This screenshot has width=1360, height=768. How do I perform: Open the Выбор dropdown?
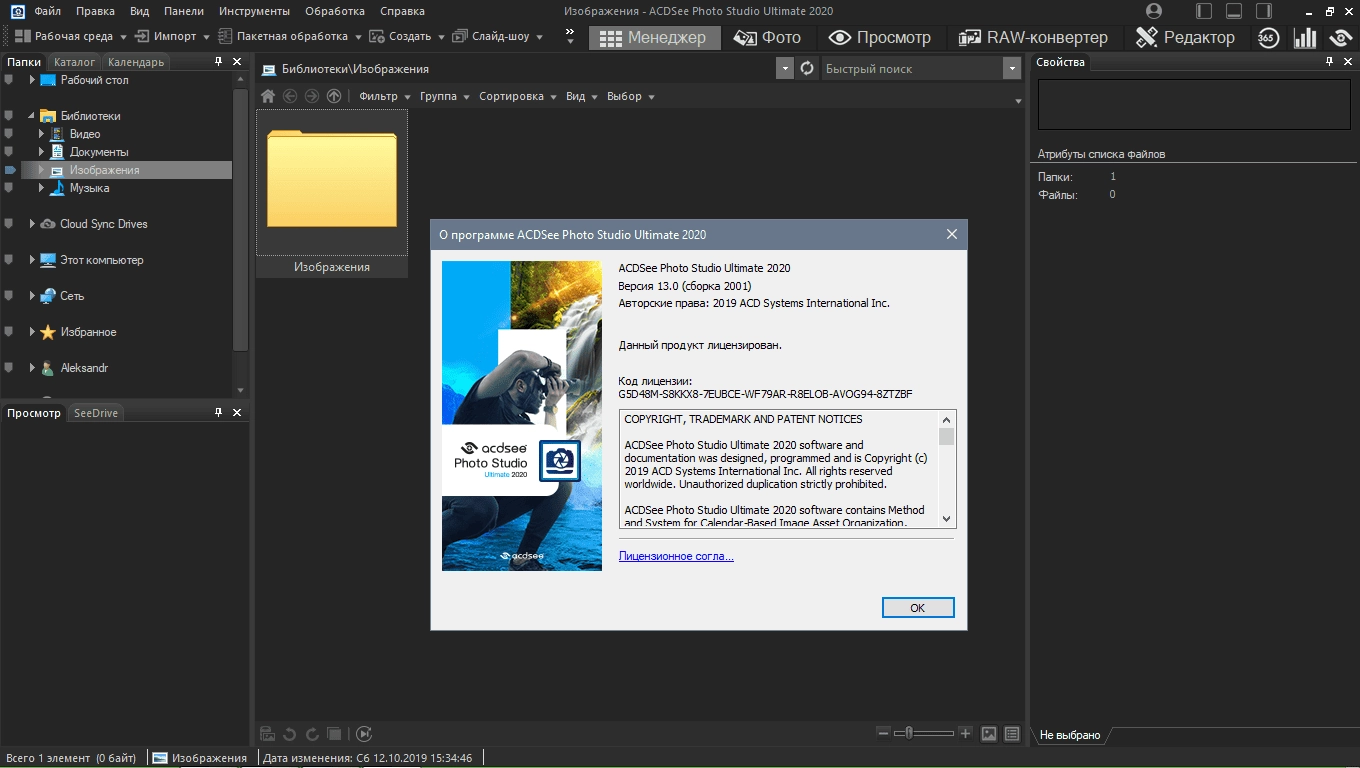[631, 96]
